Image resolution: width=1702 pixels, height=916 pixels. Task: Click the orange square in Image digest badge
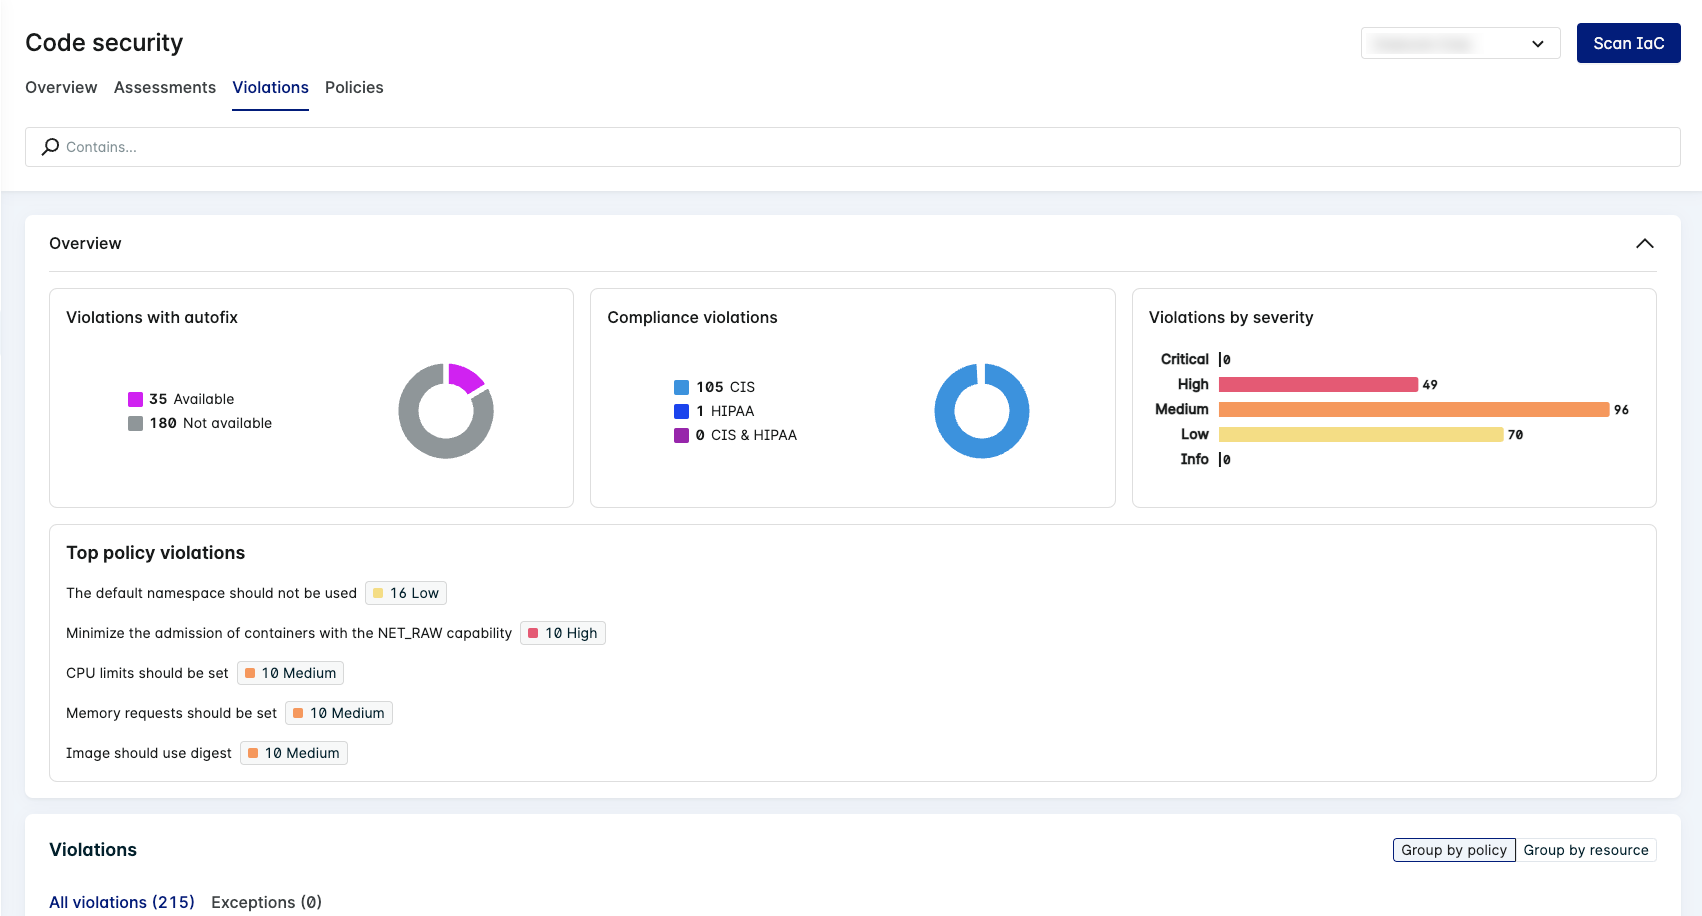pos(254,752)
